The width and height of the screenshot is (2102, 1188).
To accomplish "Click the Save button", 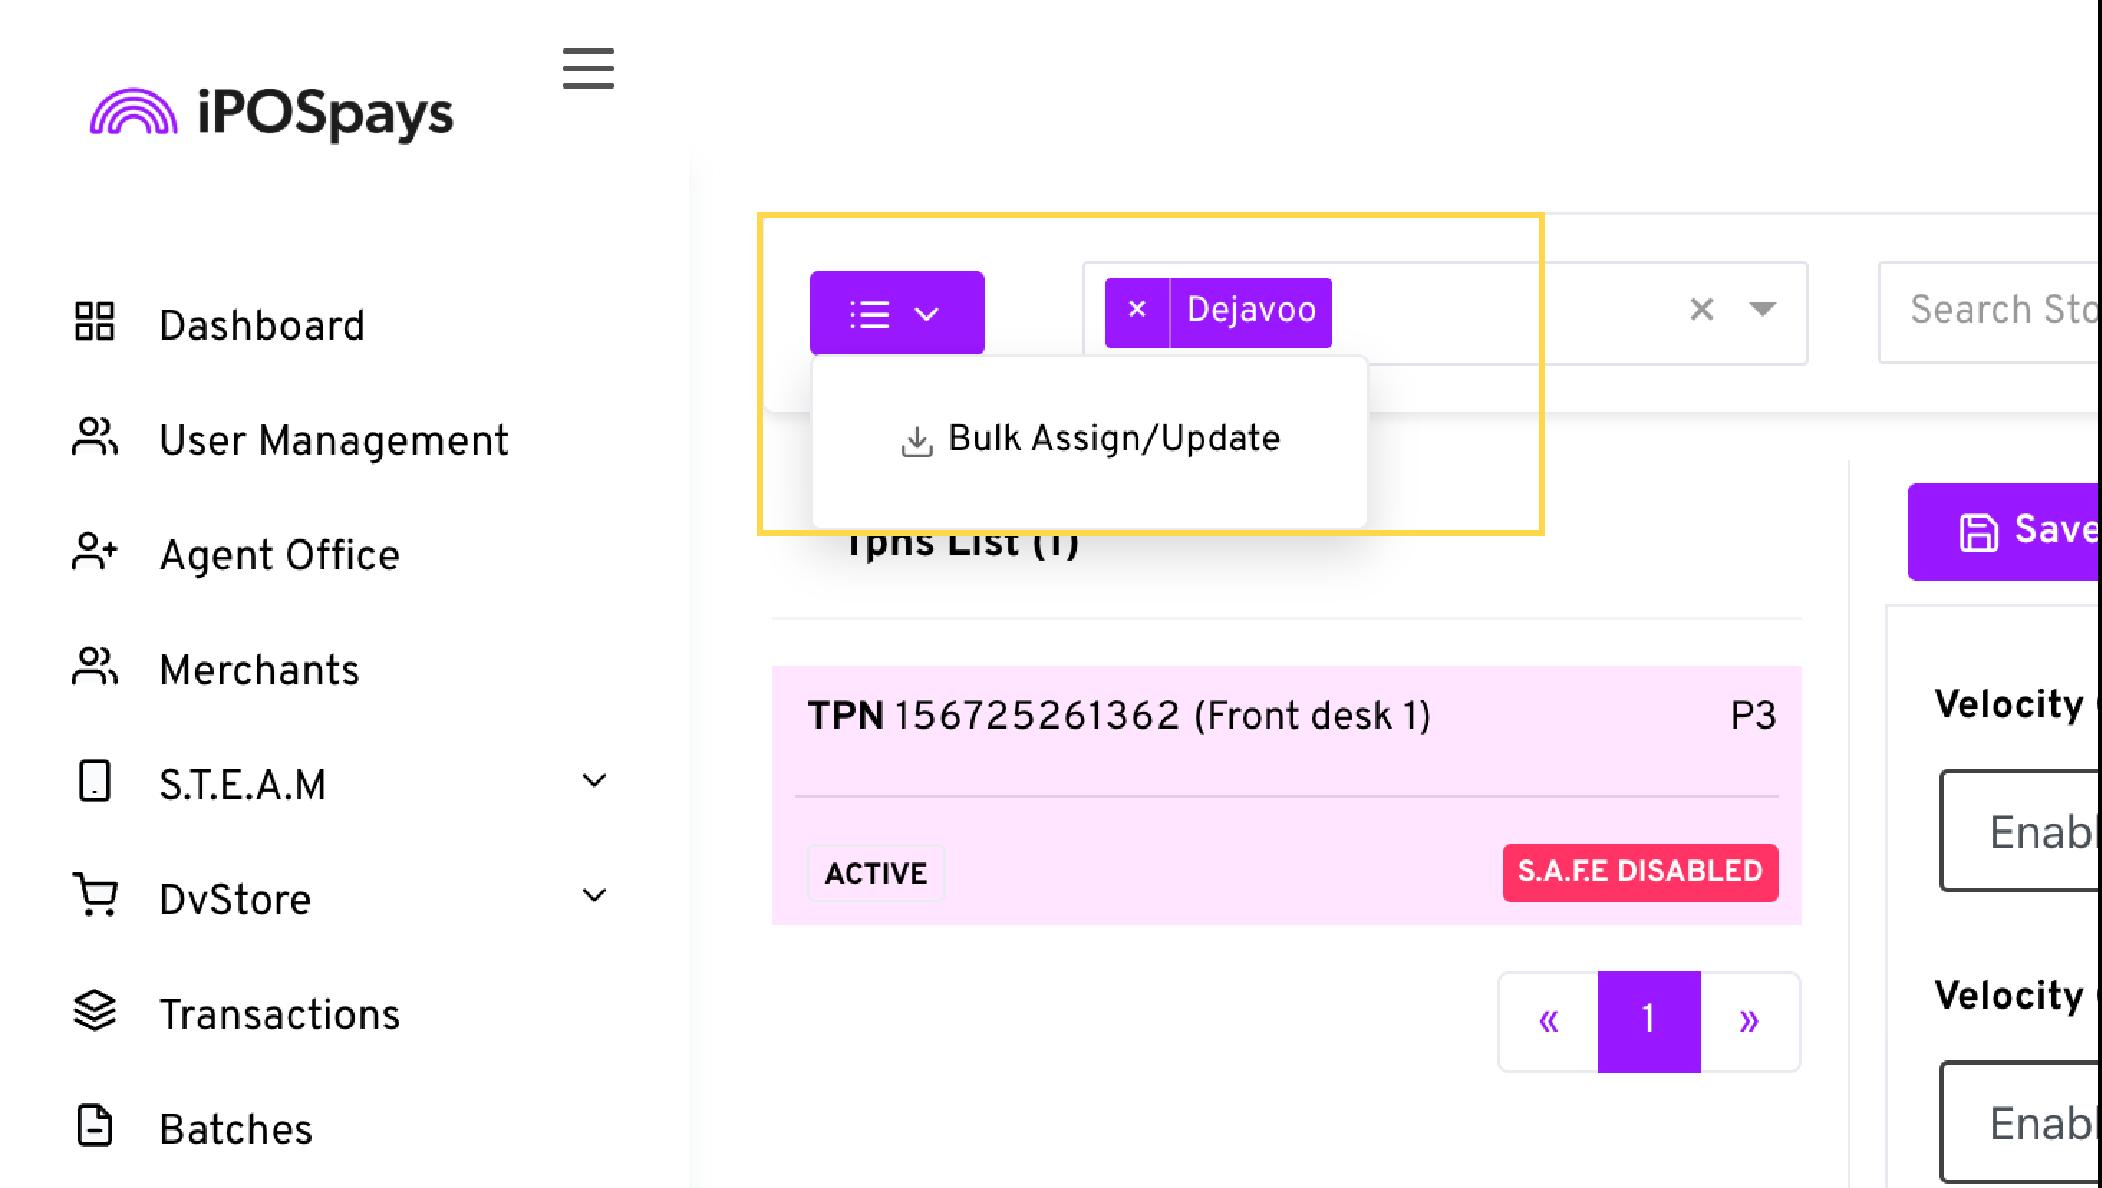I will 2004,531.
